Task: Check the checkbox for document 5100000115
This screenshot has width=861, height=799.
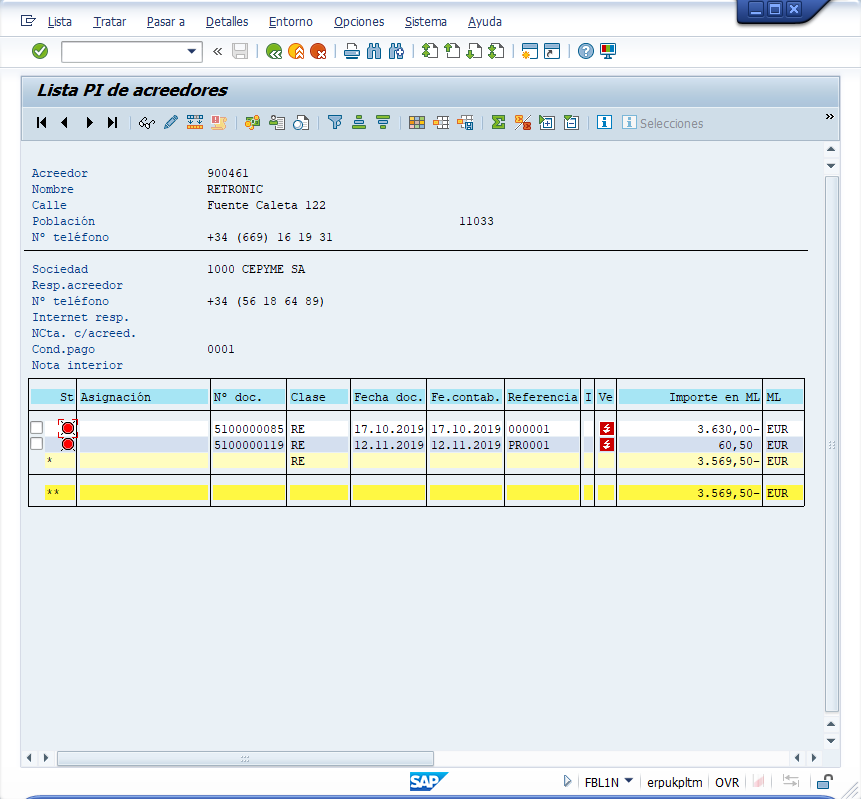Action: pos(36,444)
